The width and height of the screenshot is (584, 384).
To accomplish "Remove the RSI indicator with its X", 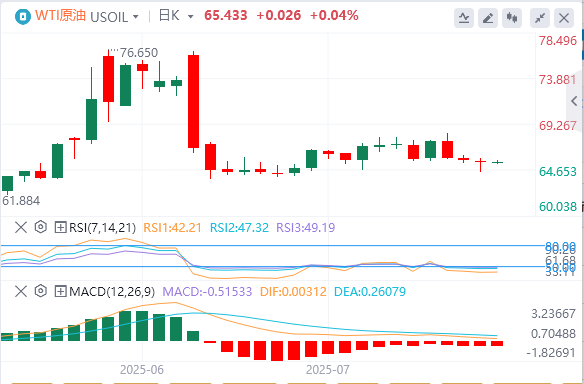I will point(21,227).
